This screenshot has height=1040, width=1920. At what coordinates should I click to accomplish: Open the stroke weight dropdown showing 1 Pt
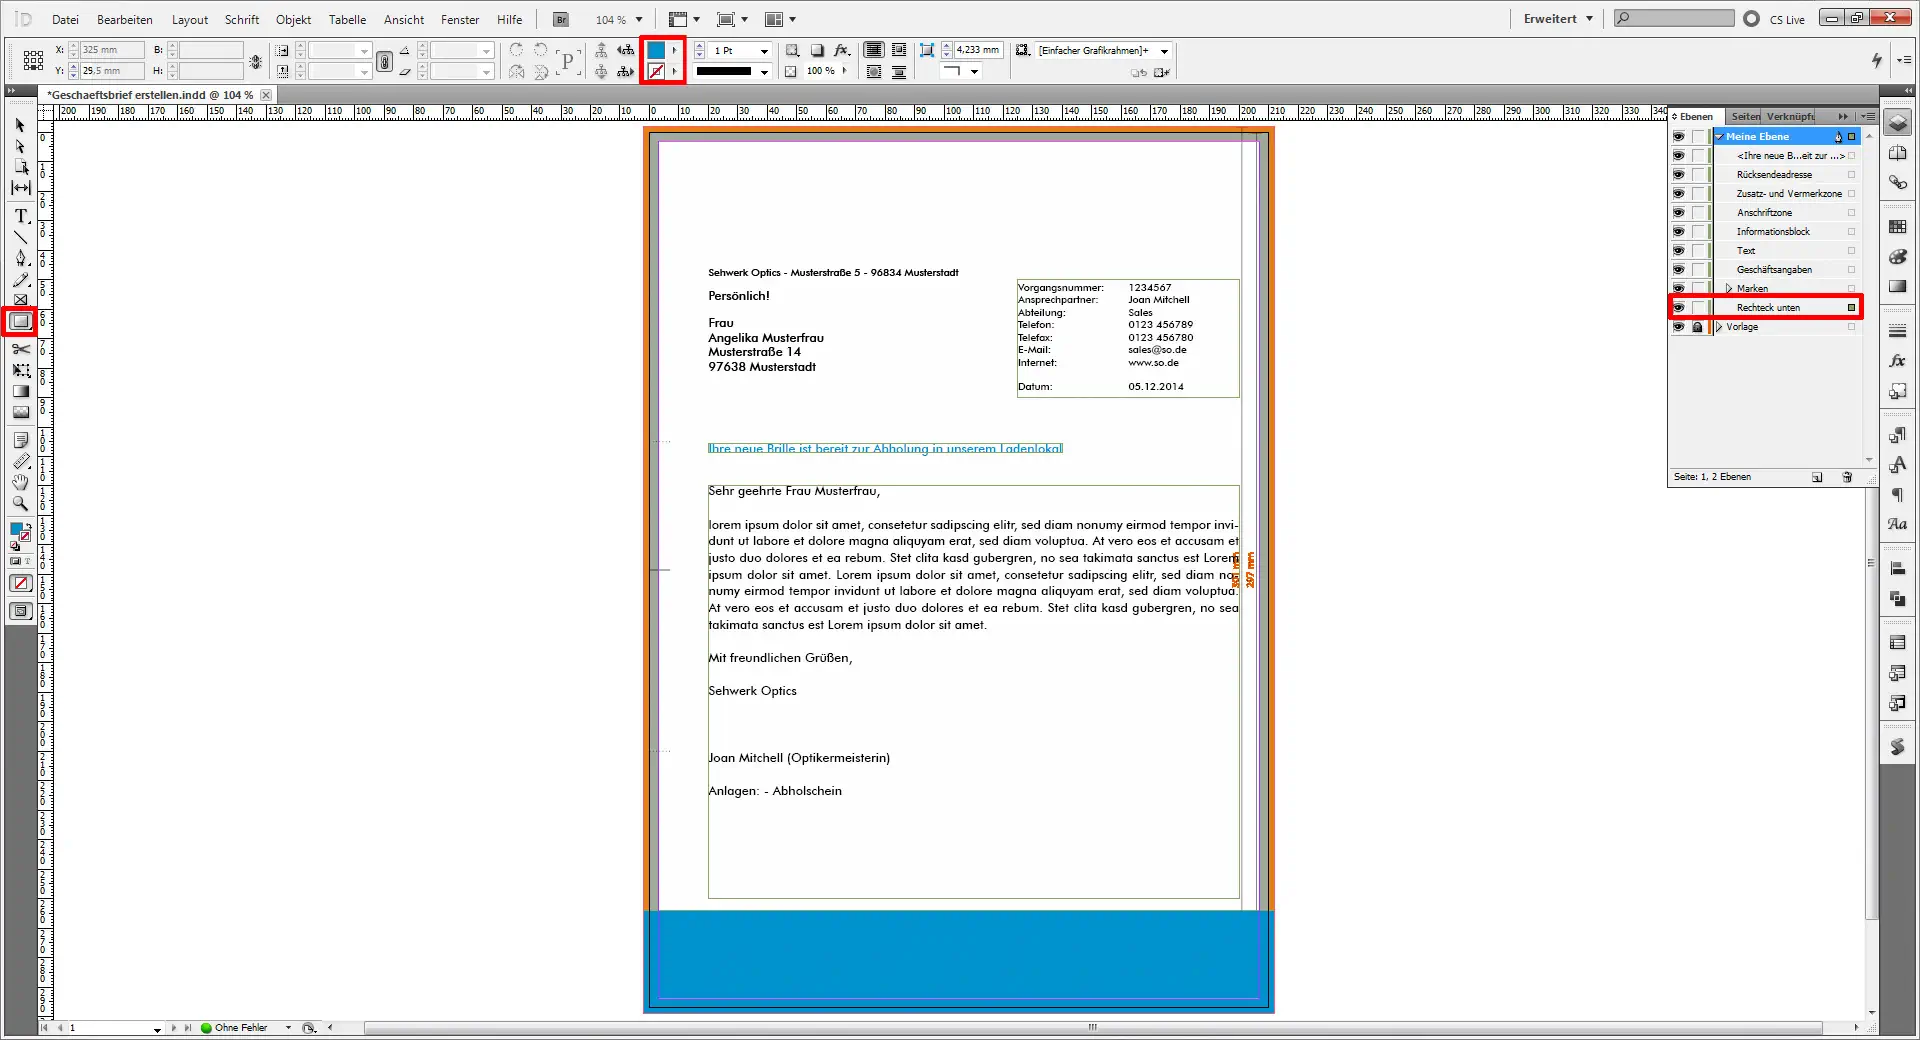click(x=764, y=50)
